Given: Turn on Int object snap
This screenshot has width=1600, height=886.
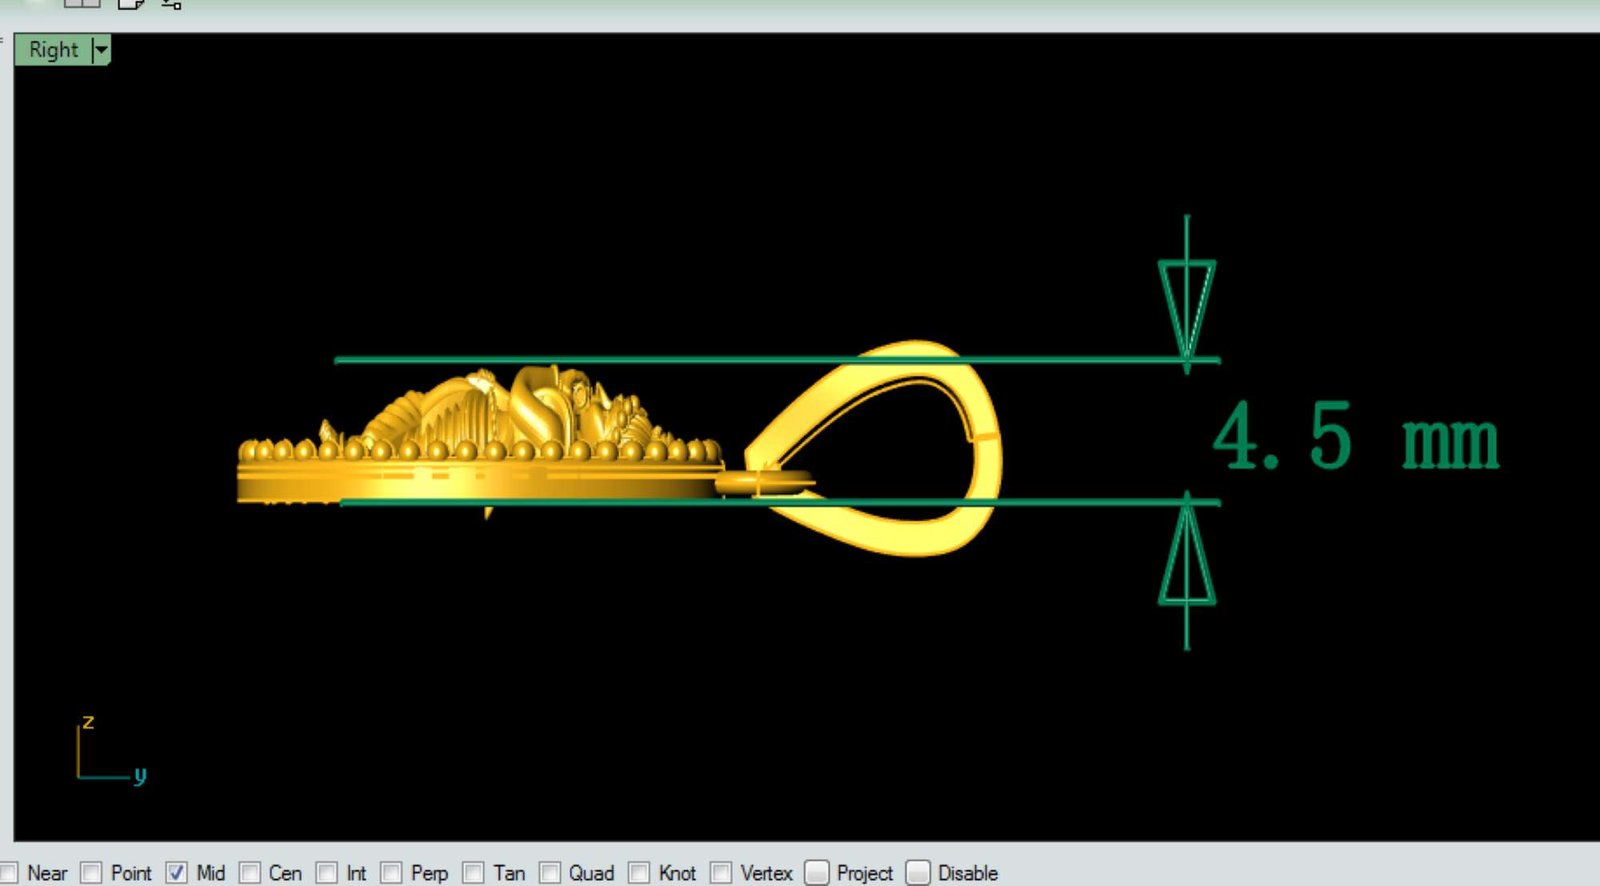Looking at the screenshot, I should point(327,873).
